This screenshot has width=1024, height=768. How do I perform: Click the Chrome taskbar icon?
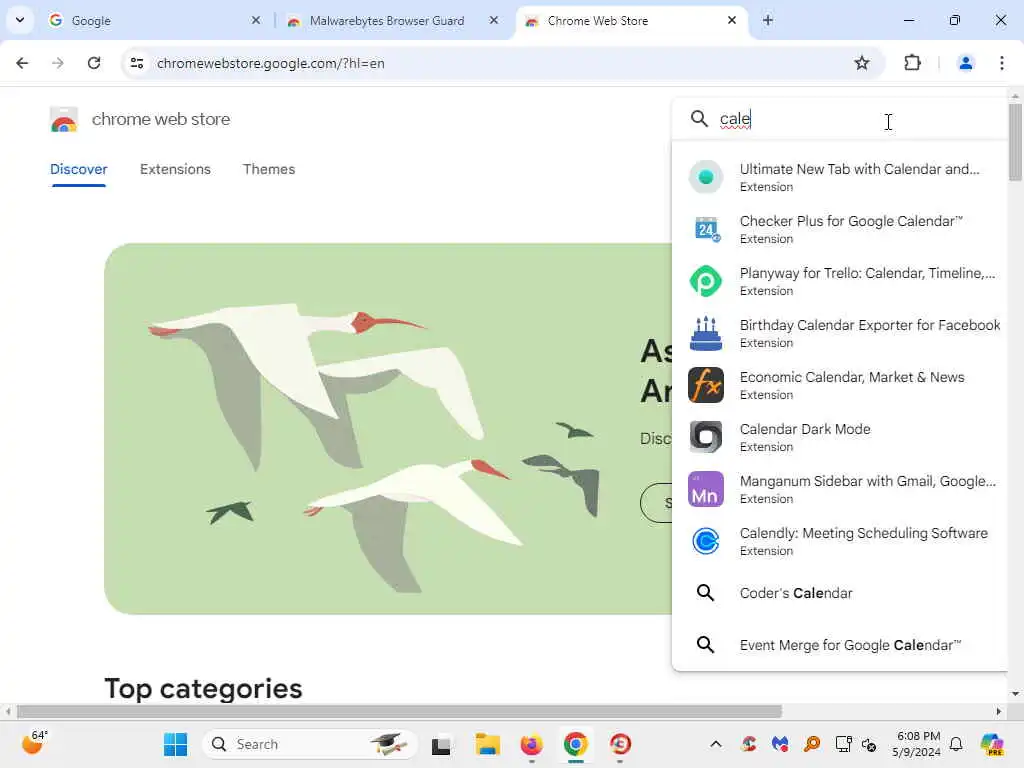(576, 744)
